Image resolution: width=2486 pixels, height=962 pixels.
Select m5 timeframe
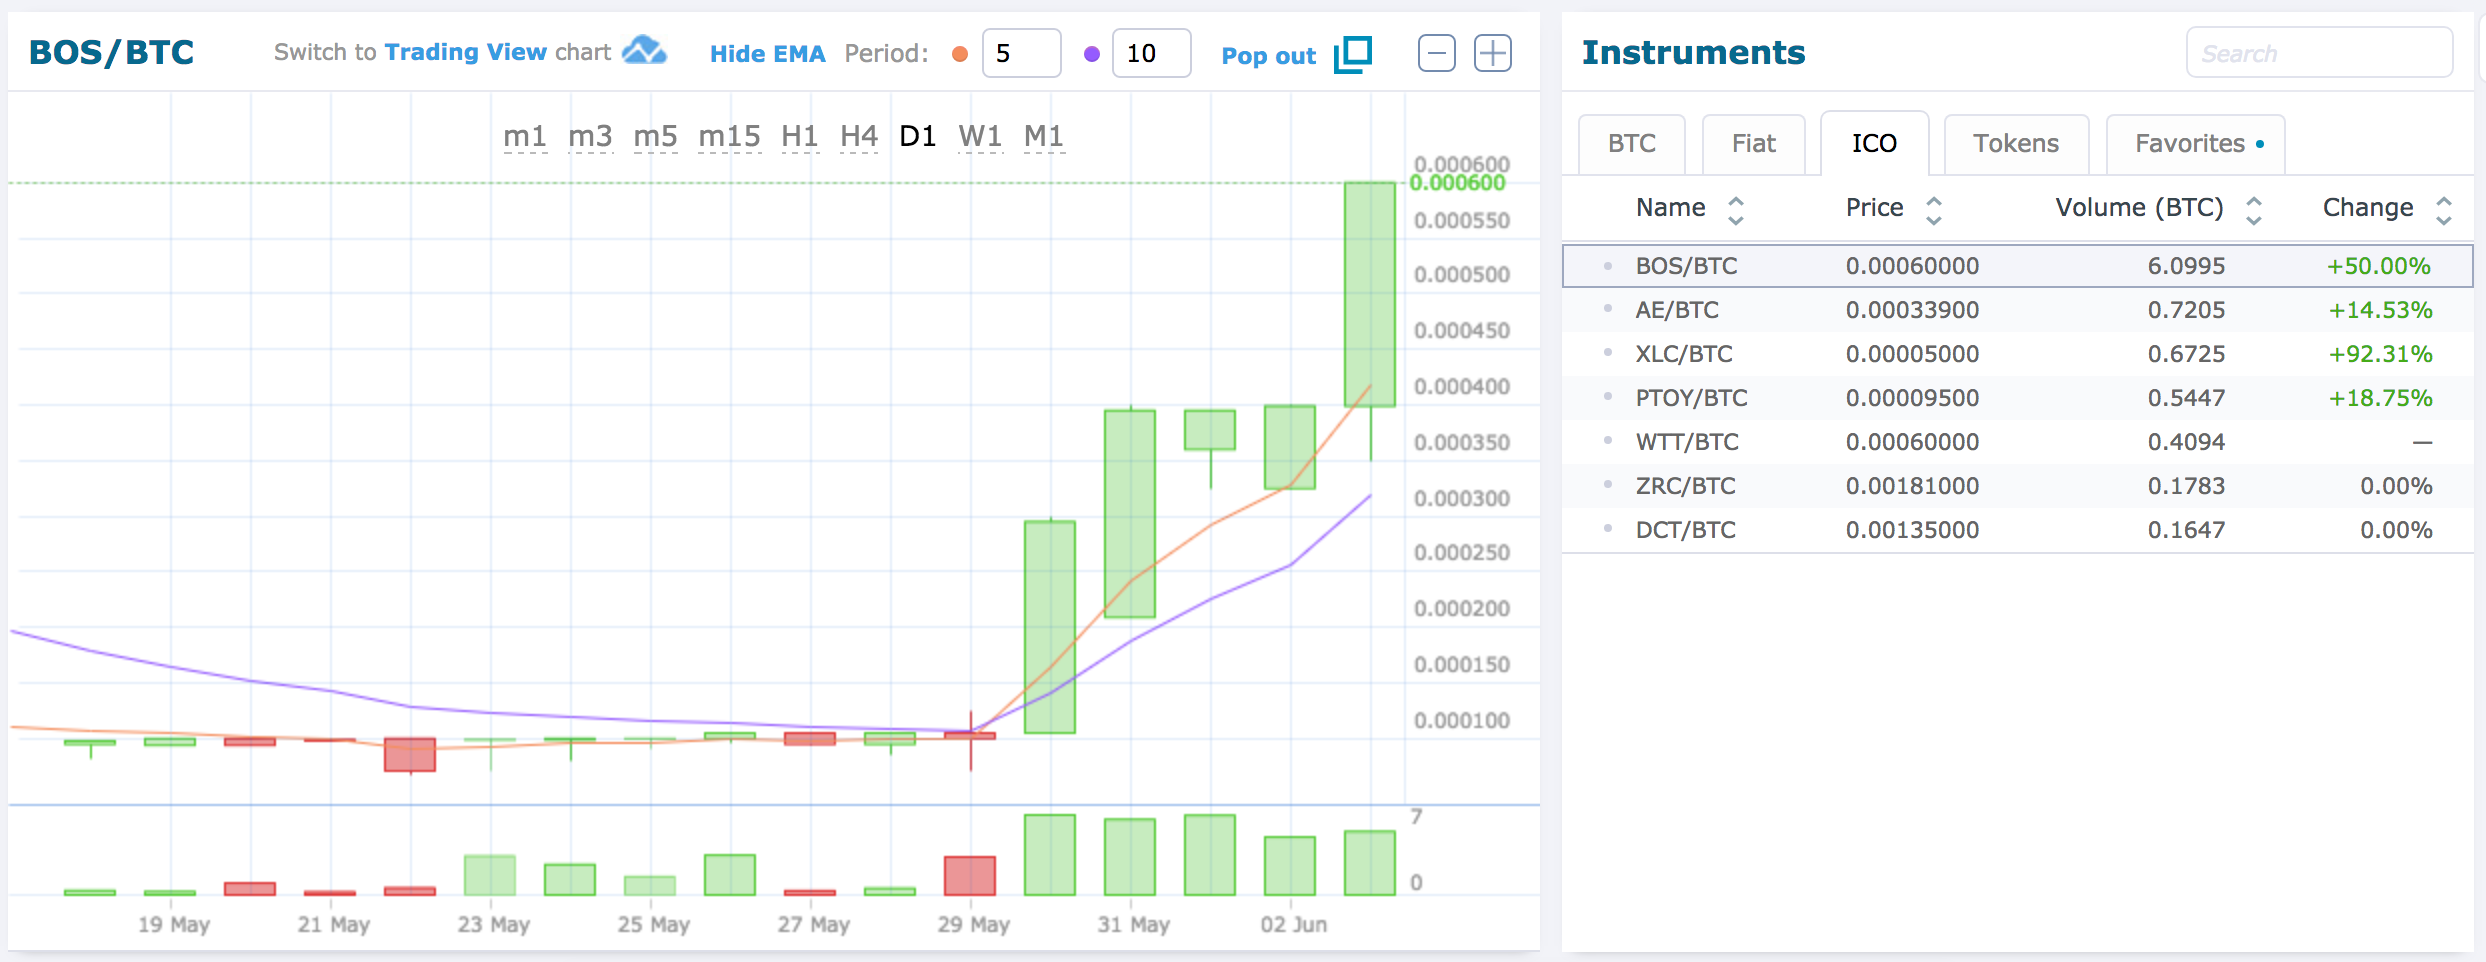point(655,136)
